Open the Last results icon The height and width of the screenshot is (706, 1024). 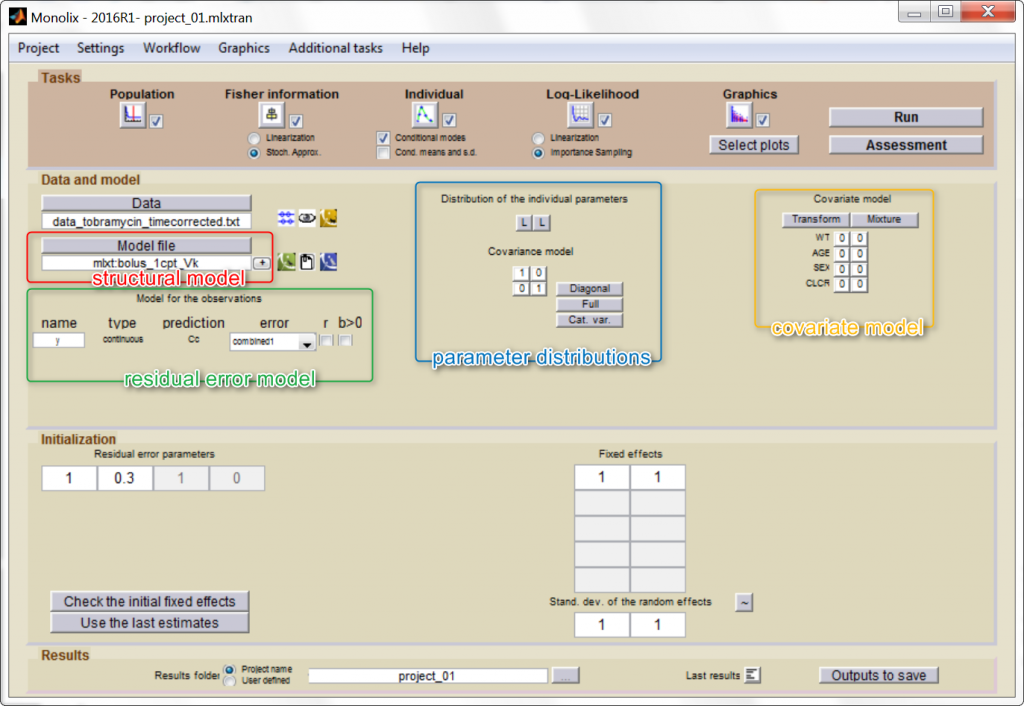tap(754, 675)
